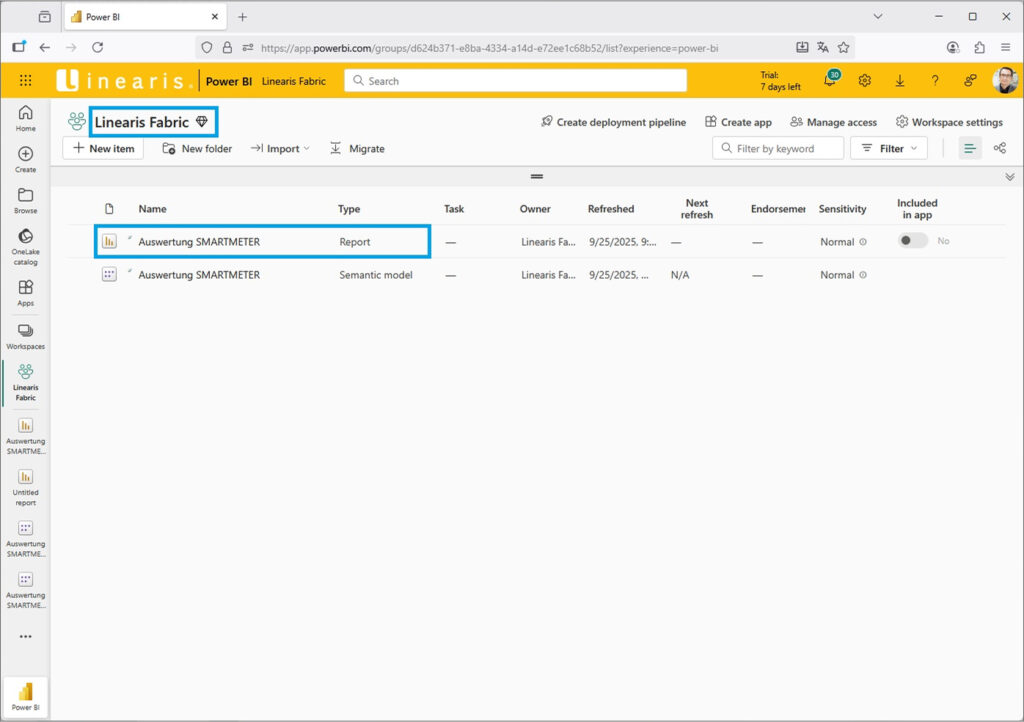The image size is (1024, 722).
Task: Open the settings gear in header
Action: (x=865, y=80)
